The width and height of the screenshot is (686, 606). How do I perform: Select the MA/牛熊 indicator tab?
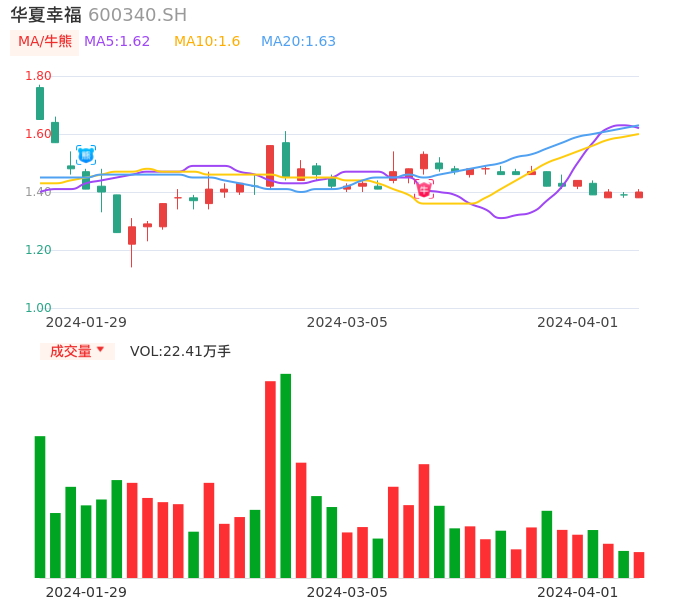pos(45,42)
